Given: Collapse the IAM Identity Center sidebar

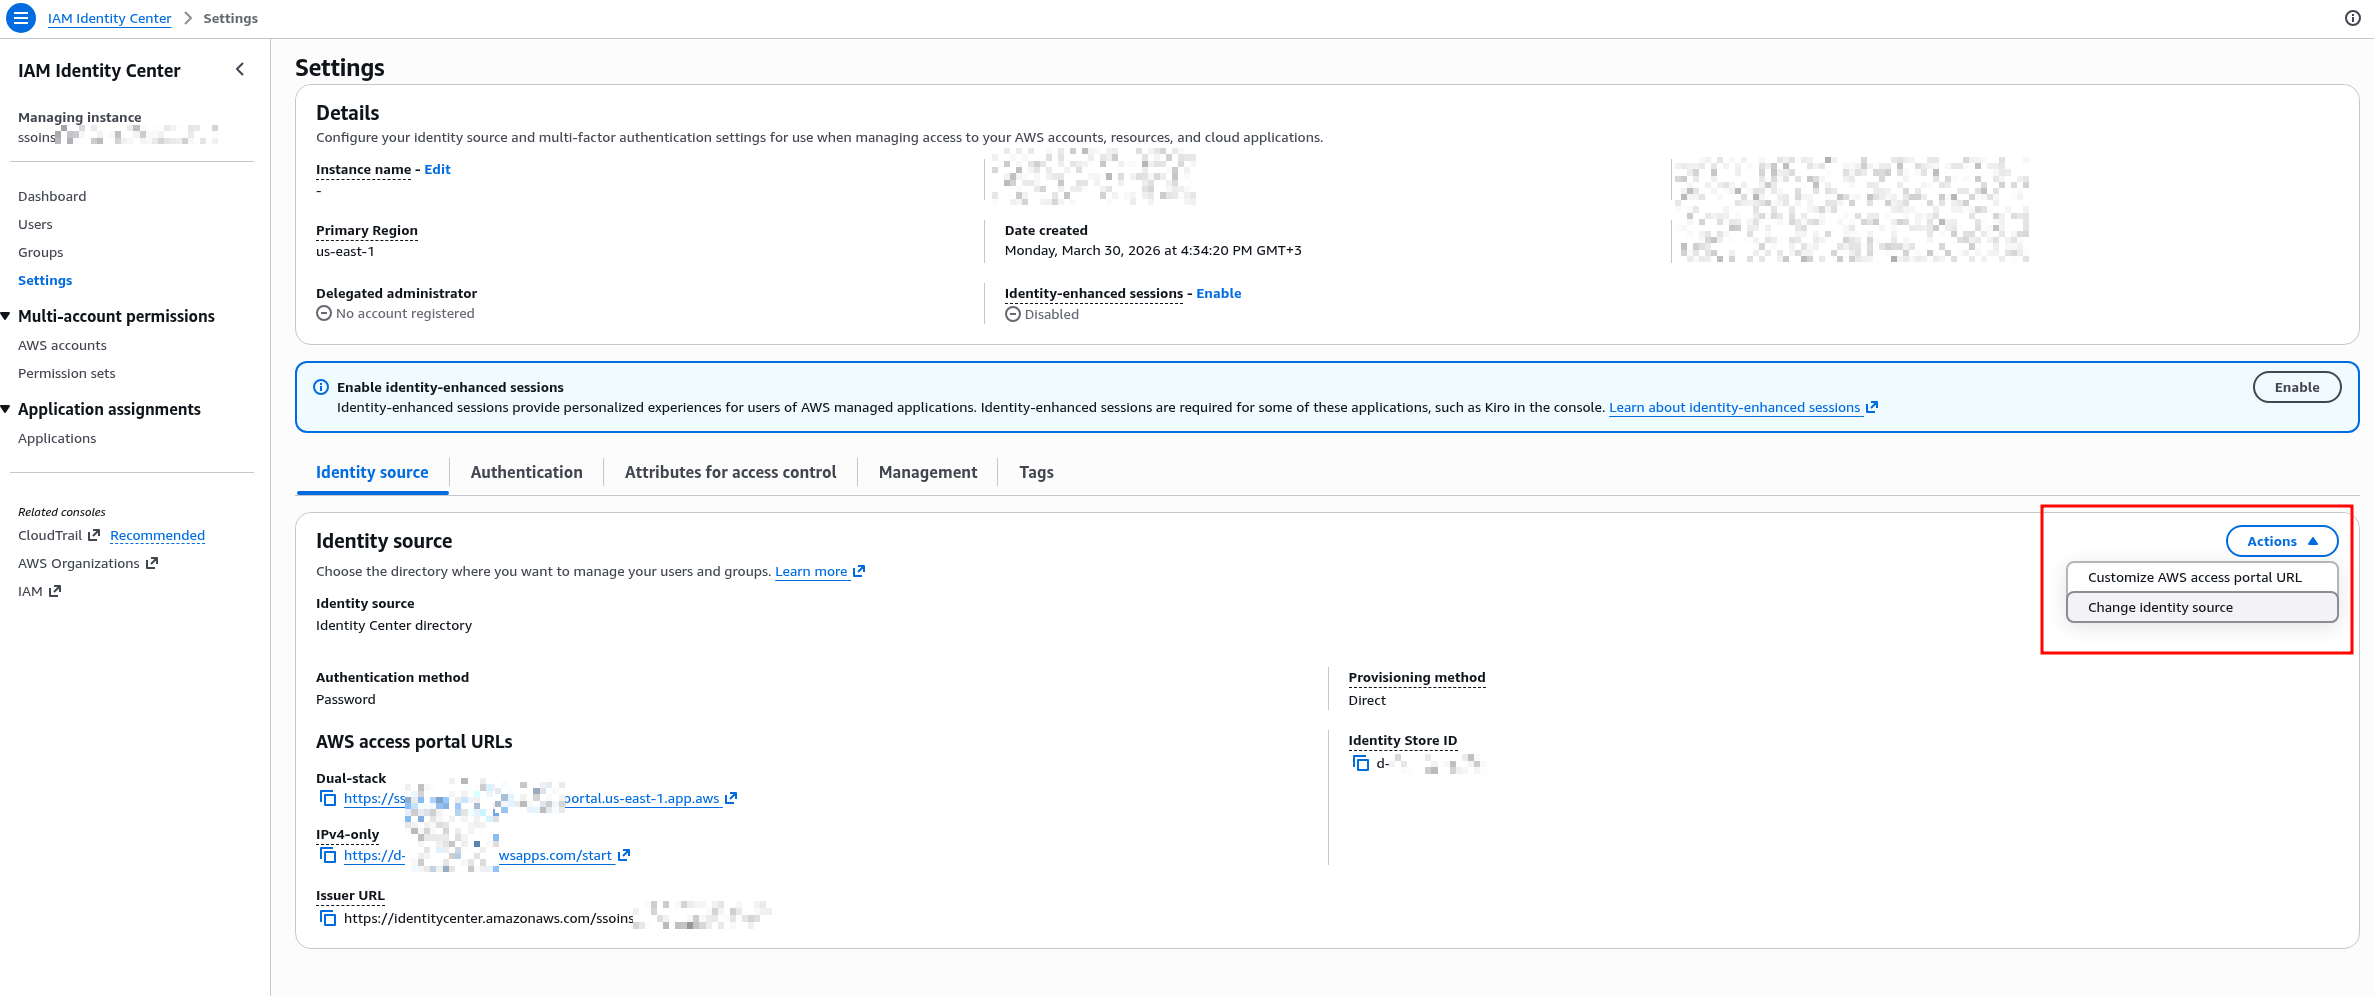Looking at the screenshot, I should point(240,69).
